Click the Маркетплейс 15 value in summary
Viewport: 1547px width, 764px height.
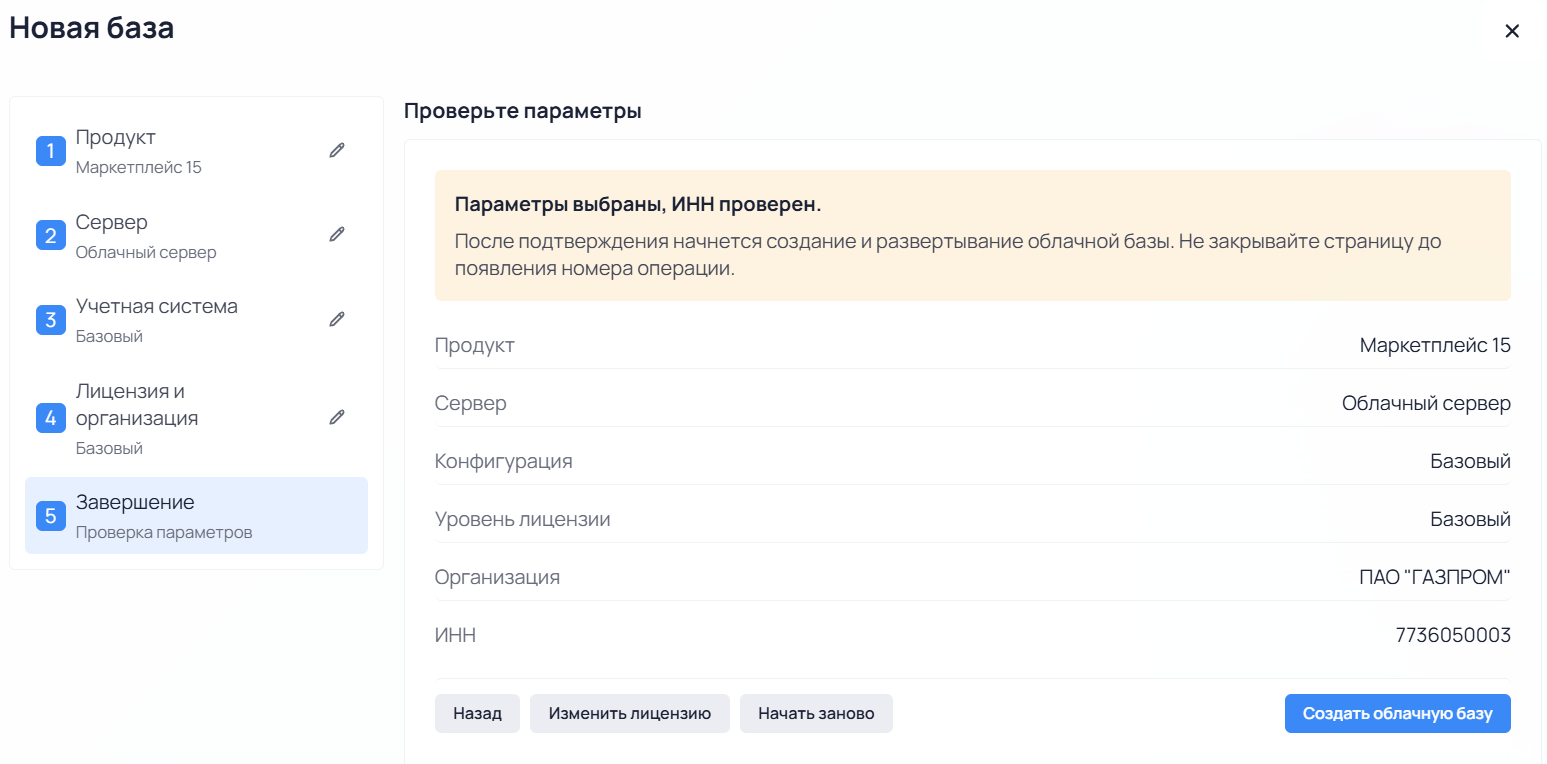(x=1435, y=346)
